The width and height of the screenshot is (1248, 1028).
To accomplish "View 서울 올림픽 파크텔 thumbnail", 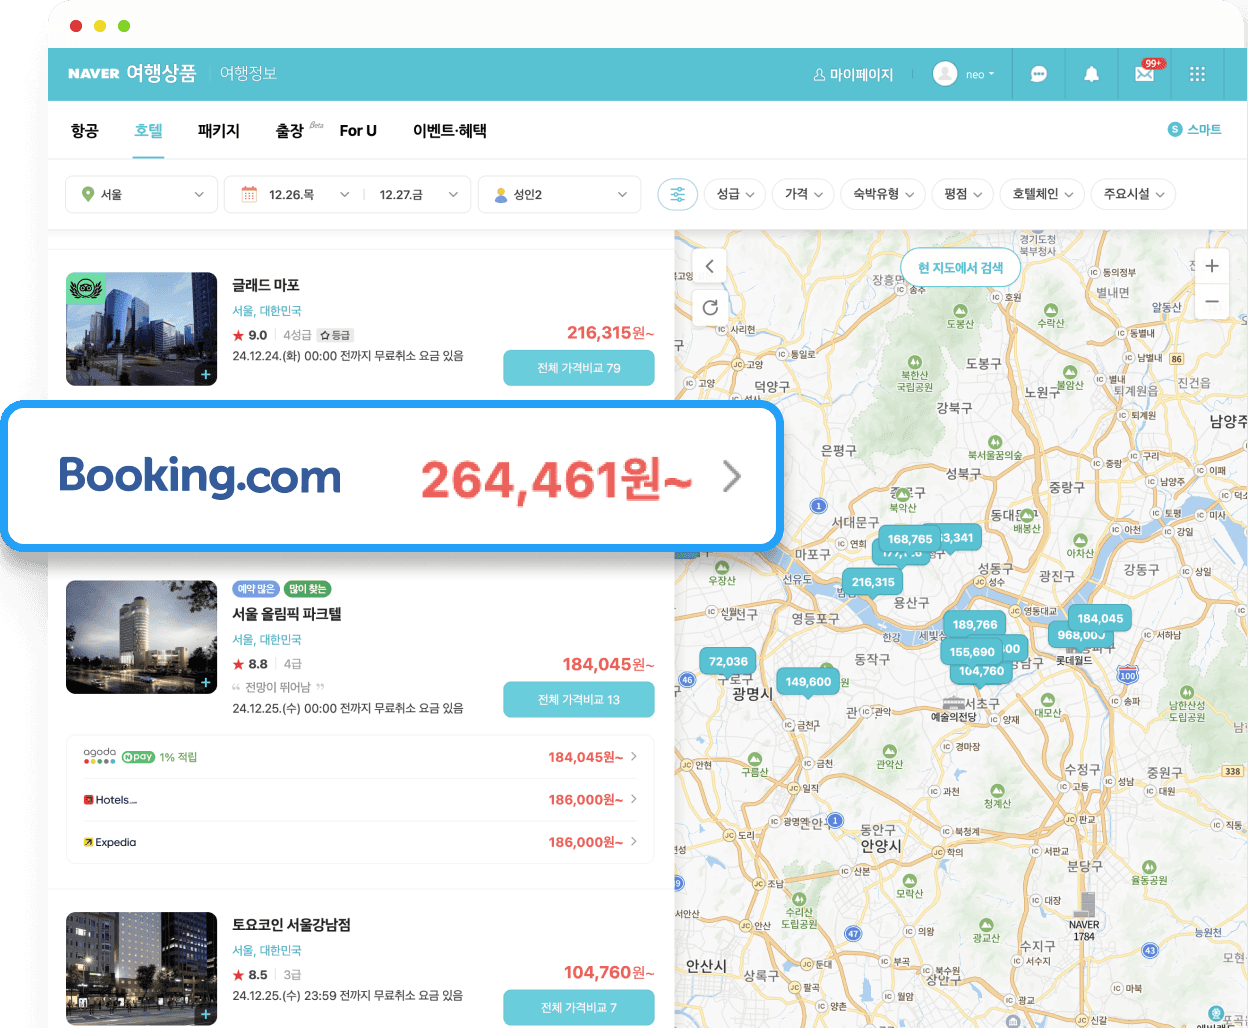I will pos(141,637).
